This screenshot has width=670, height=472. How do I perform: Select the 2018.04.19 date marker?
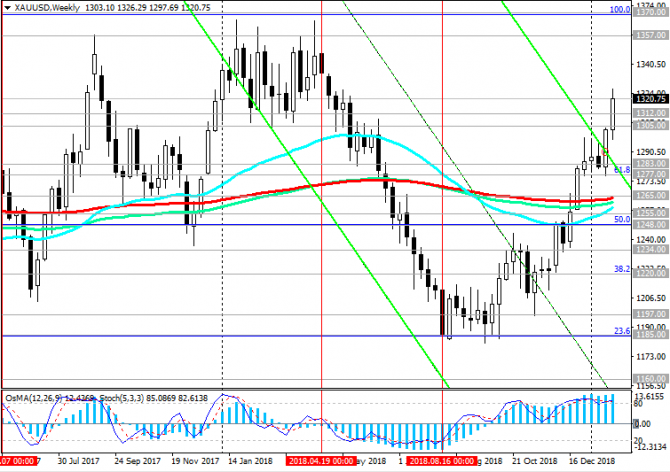click(x=321, y=461)
